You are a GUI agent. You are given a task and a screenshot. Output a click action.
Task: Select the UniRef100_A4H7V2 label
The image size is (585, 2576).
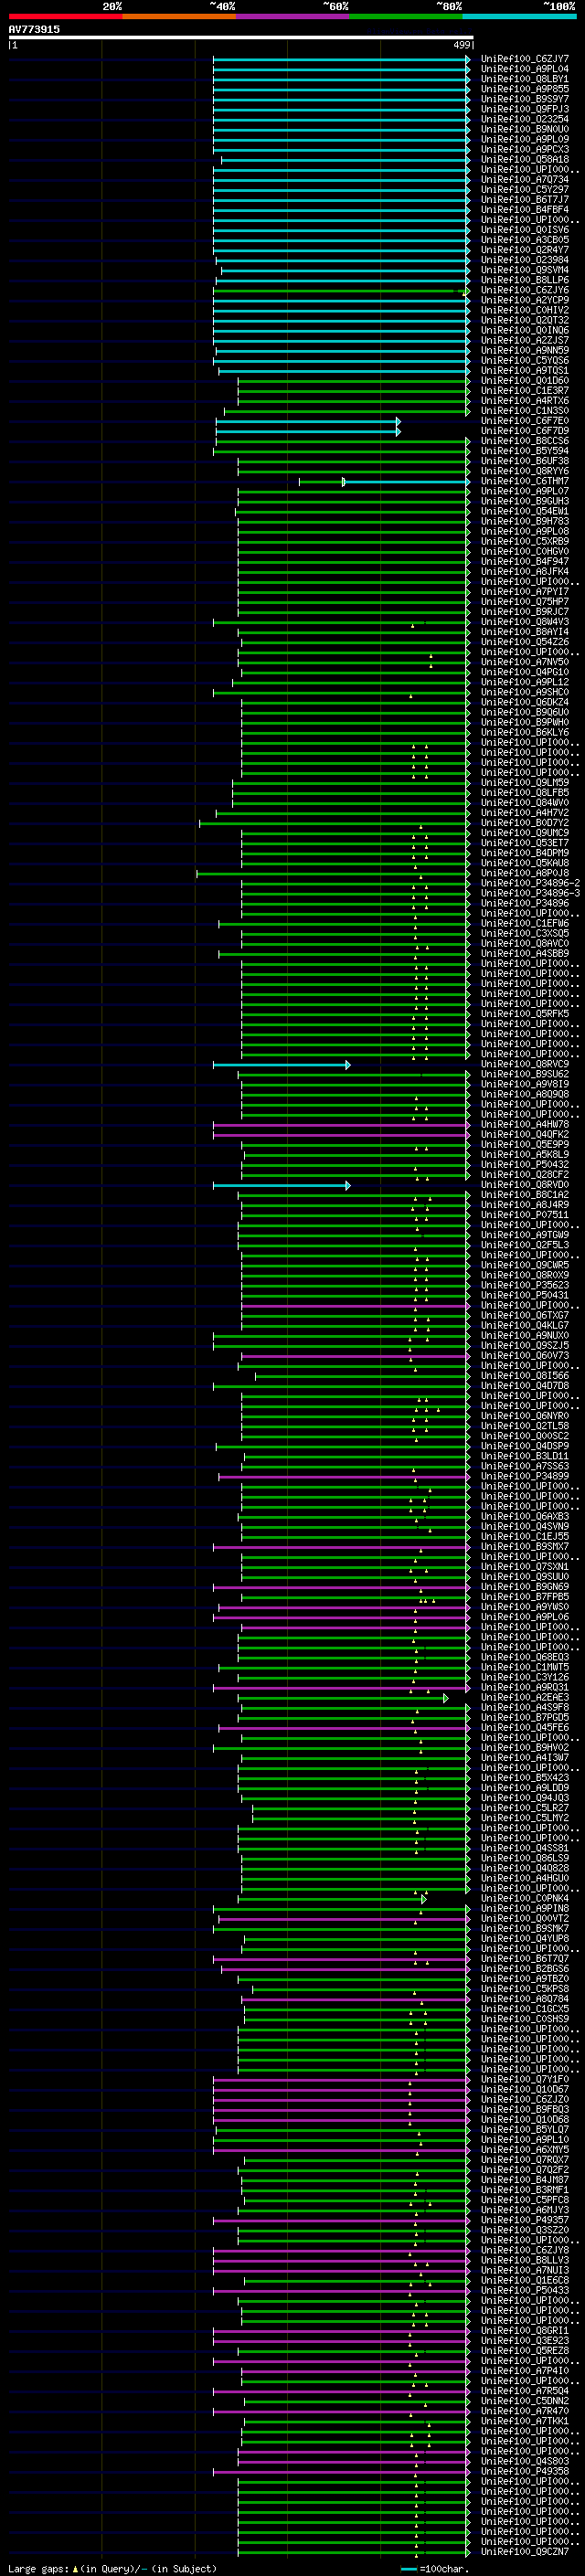point(524,813)
